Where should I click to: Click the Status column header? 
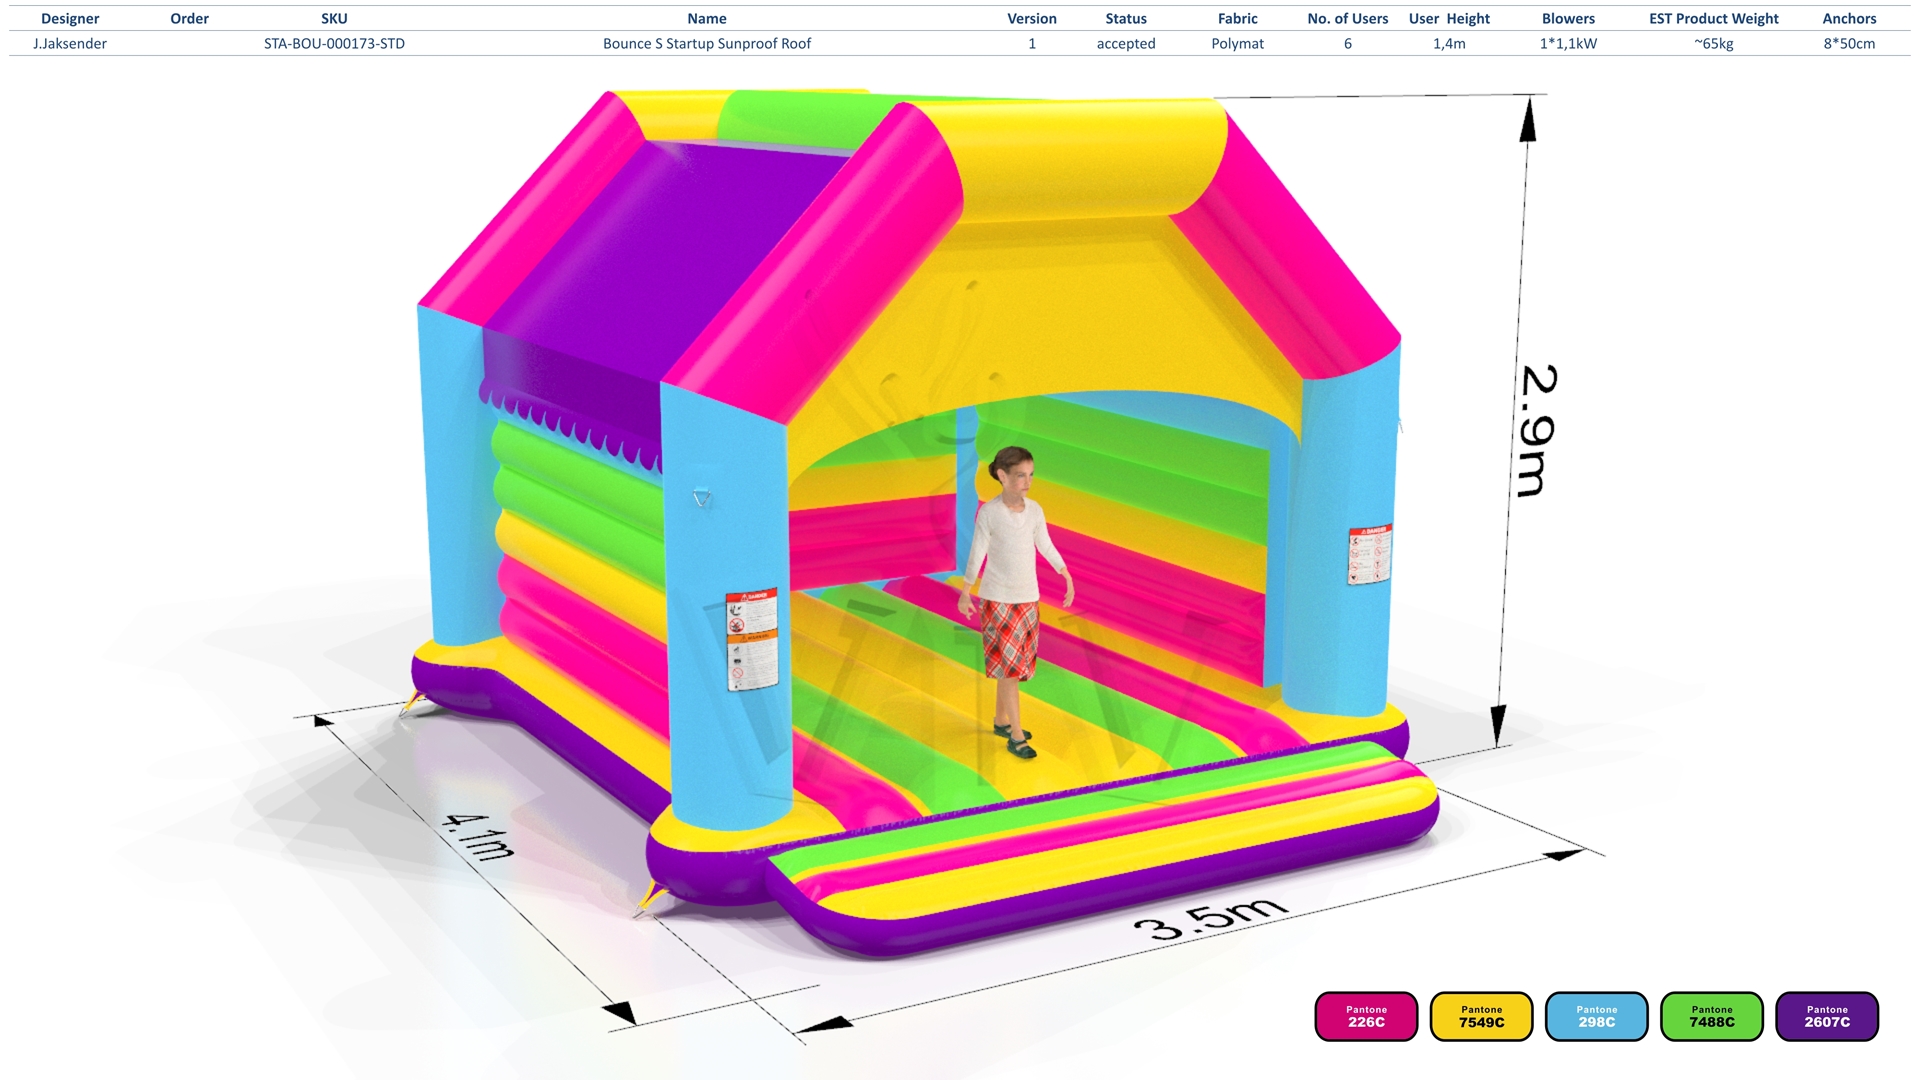(x=1126, y=18)
